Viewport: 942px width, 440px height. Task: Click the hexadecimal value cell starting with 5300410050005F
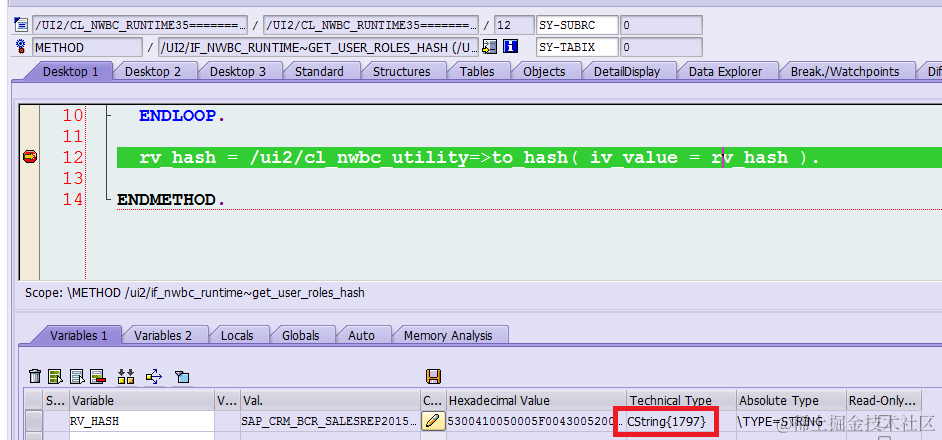(x=536, y=421)
